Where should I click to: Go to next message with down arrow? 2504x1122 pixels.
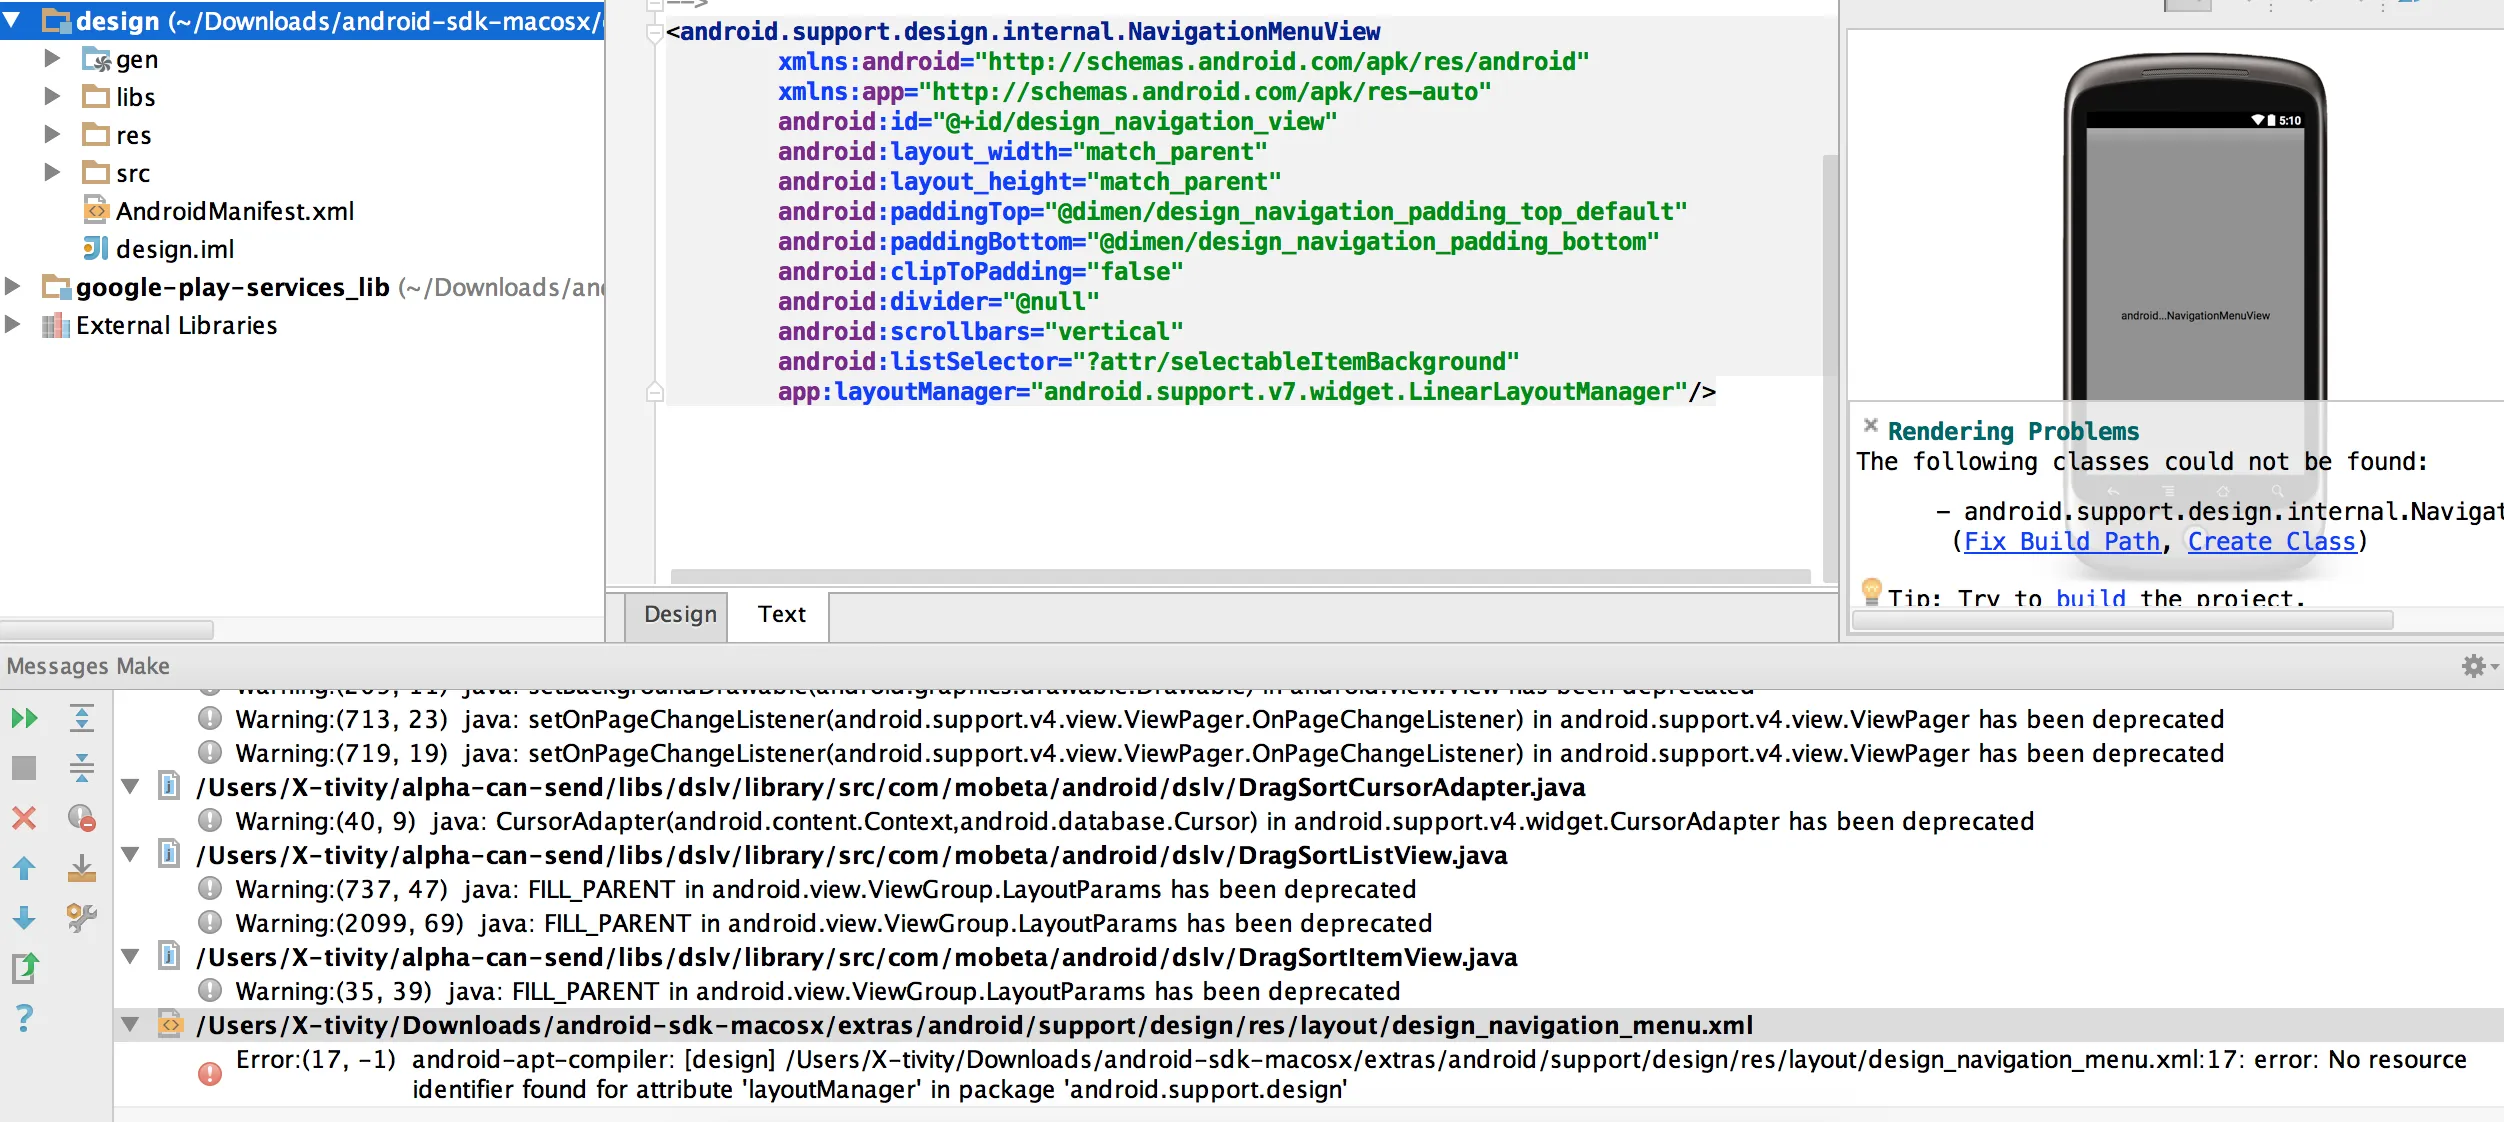pyautogui.click(x=24, y=918)
